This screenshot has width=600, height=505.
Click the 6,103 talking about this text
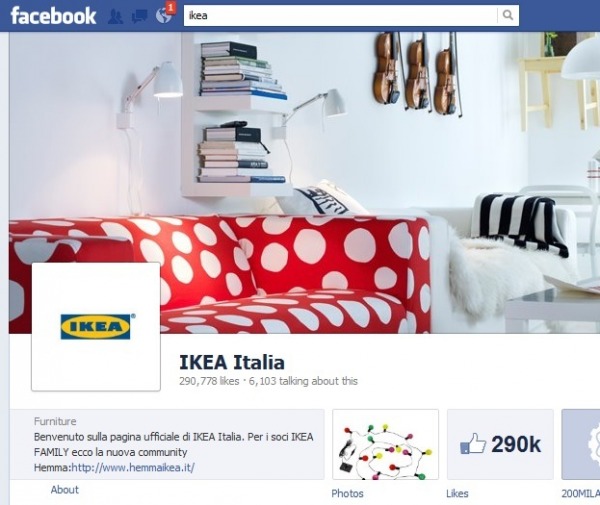tap(303, 381)
